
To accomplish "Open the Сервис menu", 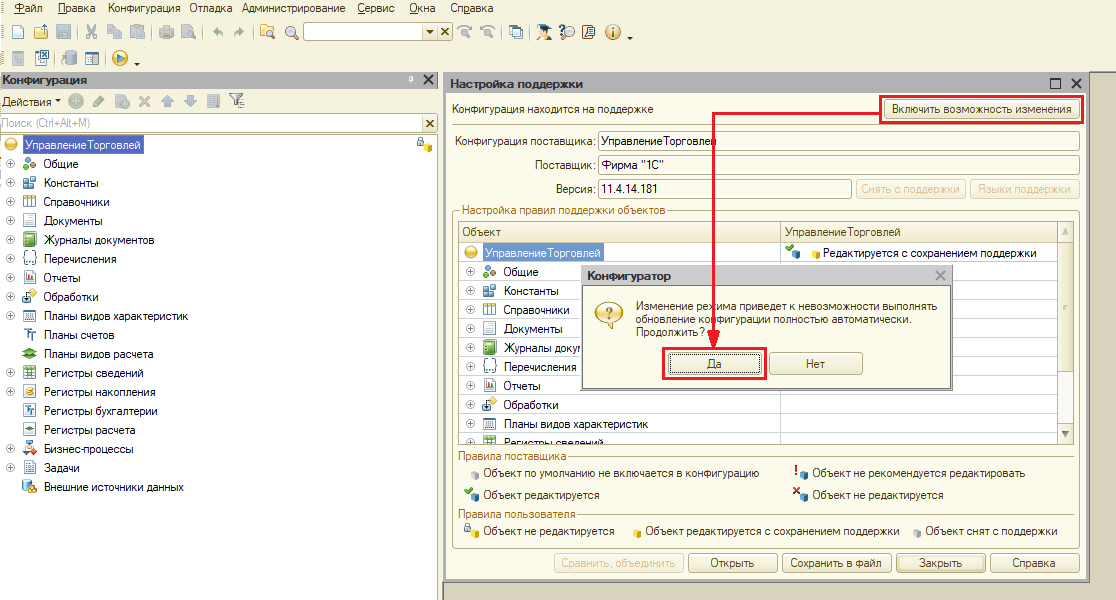I will point(376,8).
